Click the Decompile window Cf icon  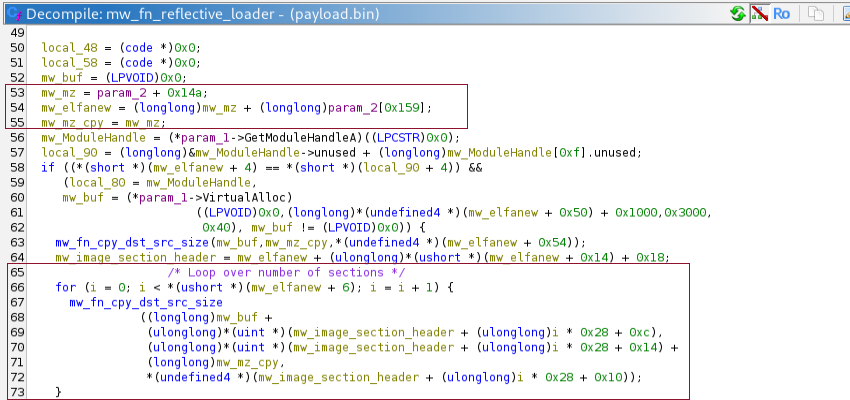[15, 14]
